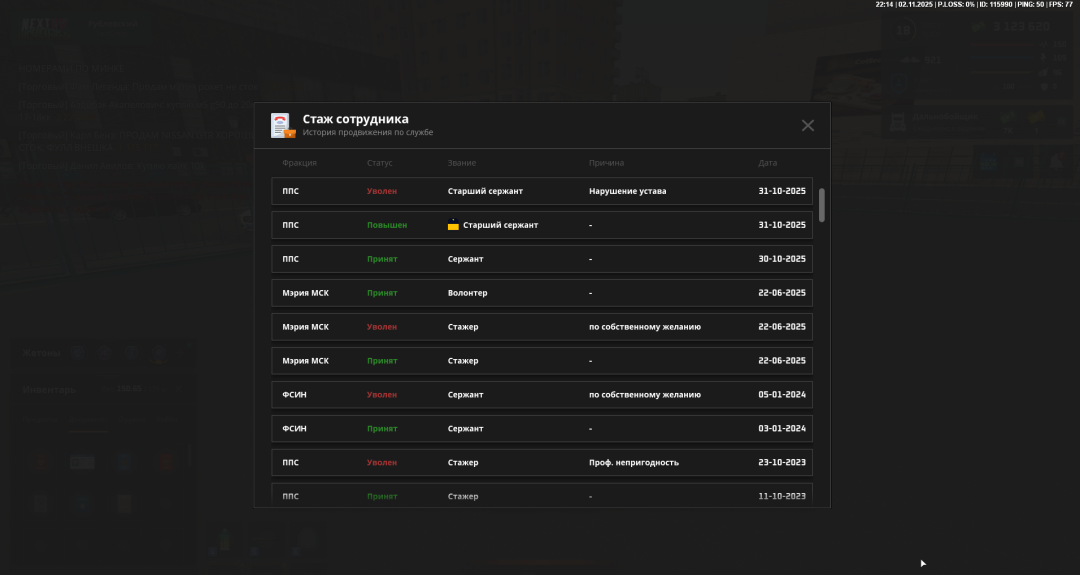Click the rank insignia icon near "Старший сержант"
The width and height of the screenshot is (1080, 575).
point(453,225)
